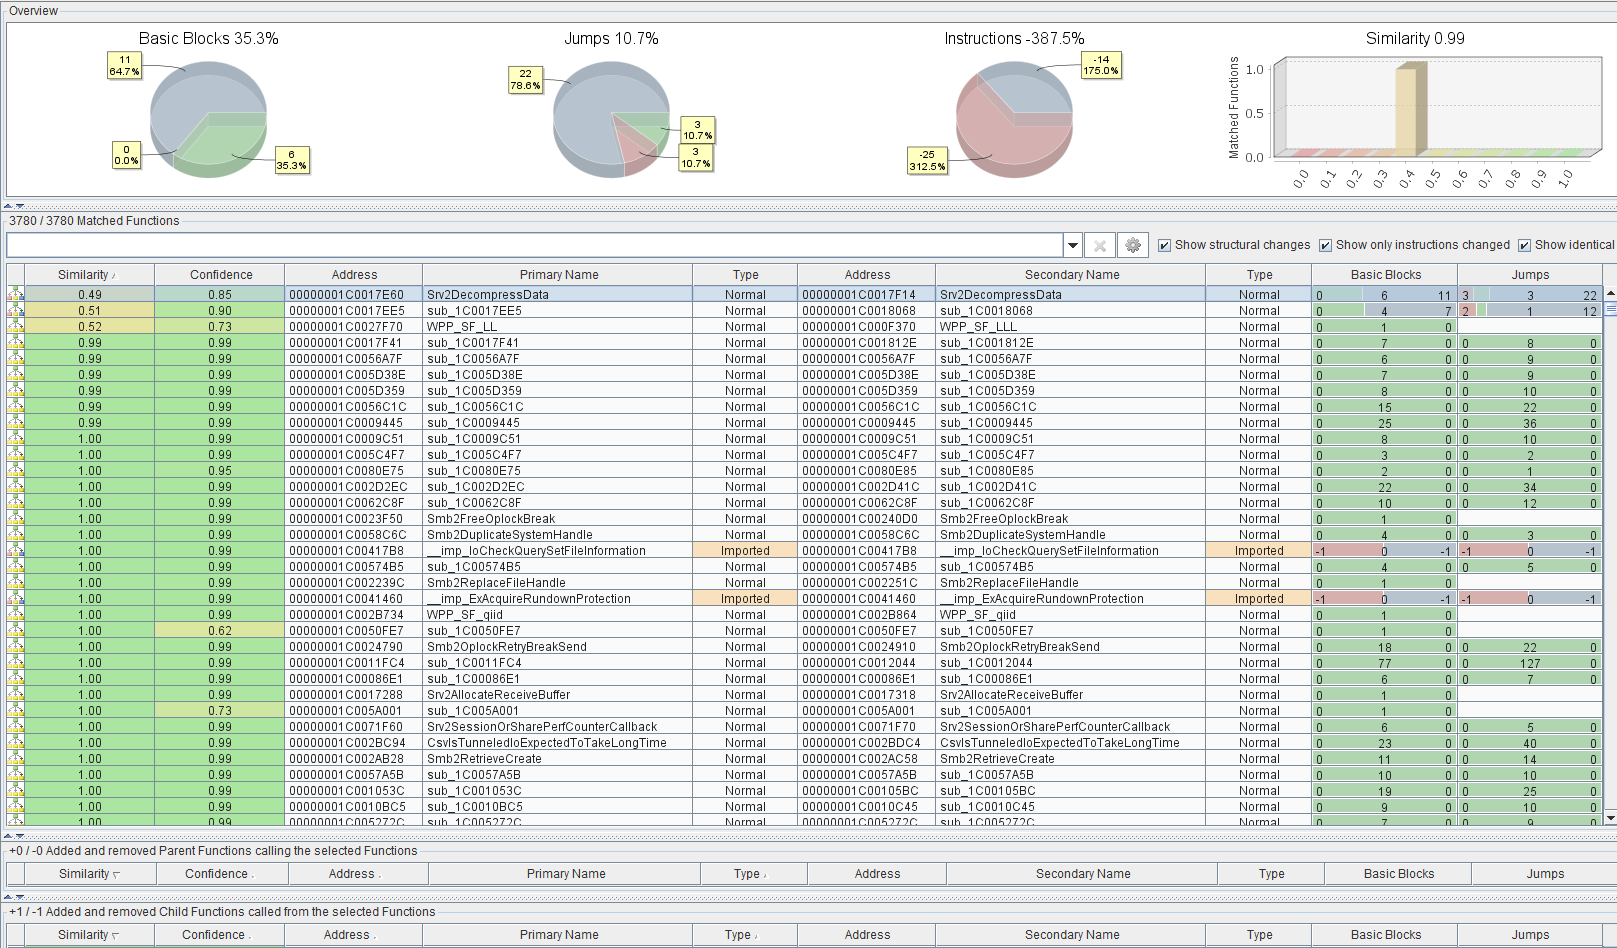
Task: Sort Matched Functions by Primary Name column
Action: [558, 275]
